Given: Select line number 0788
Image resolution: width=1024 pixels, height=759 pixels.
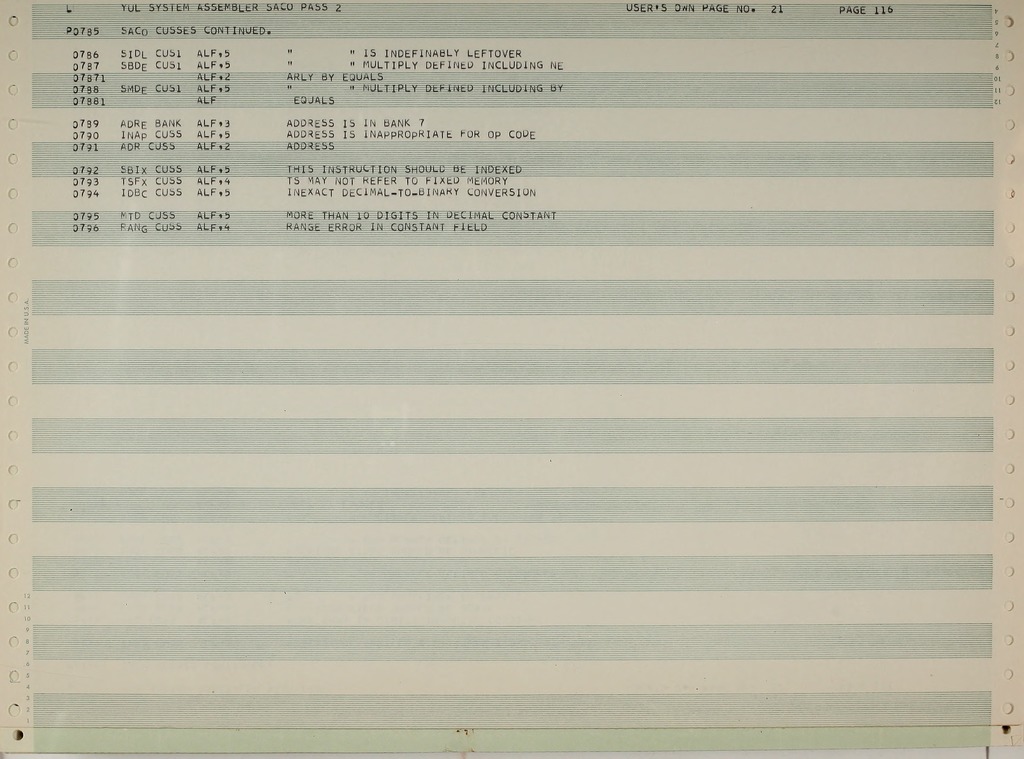Looking at the screenshot, I should pyautogui.click(x=86, y=89).
